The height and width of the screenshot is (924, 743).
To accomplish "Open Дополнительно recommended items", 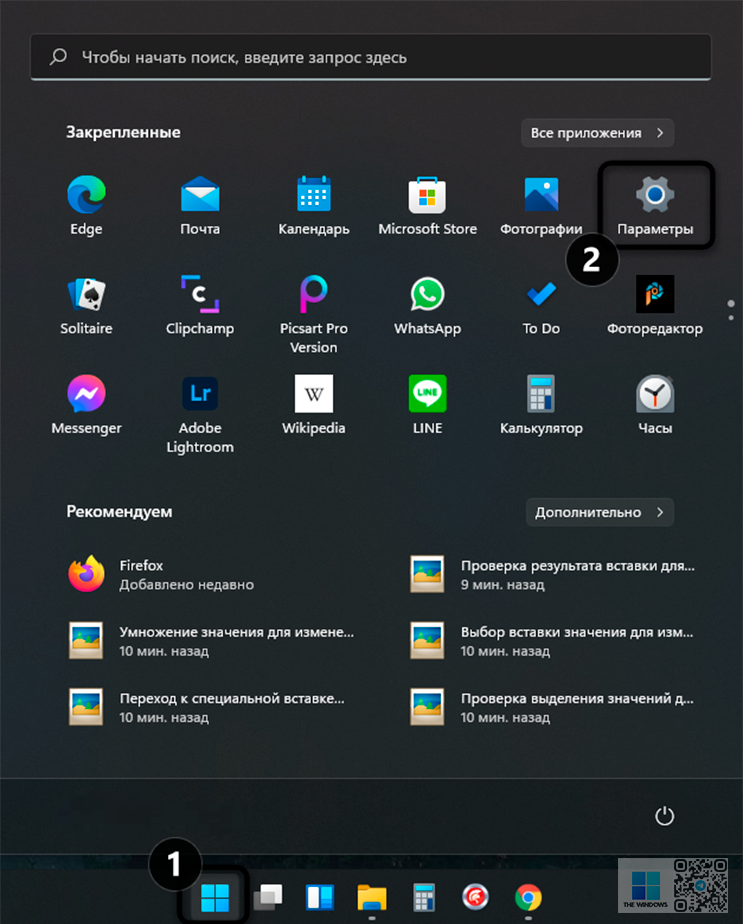I will point(600,512).
